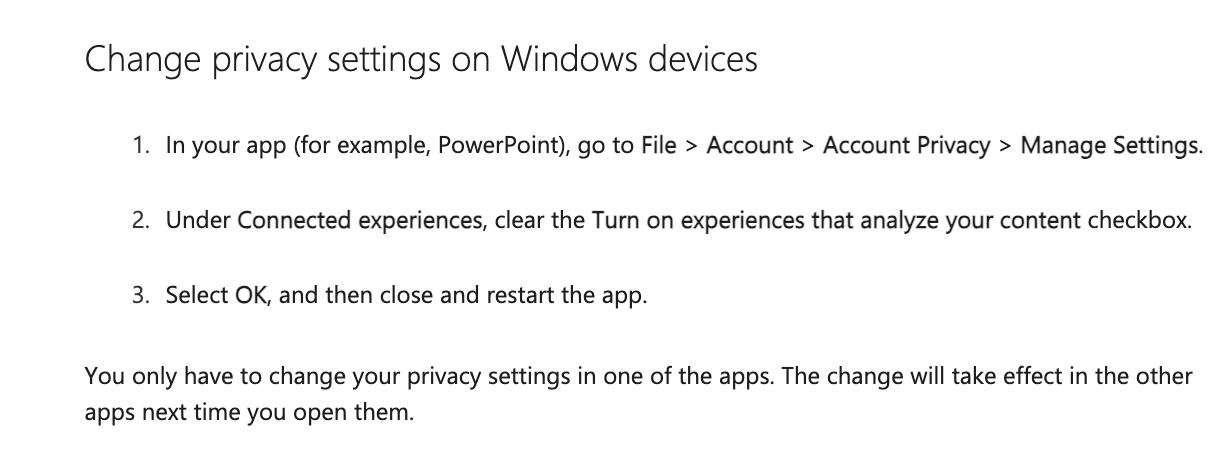Screen dimensions: 1218x467
Task: Click "close and restart the app" text
Action: [511, 297]
